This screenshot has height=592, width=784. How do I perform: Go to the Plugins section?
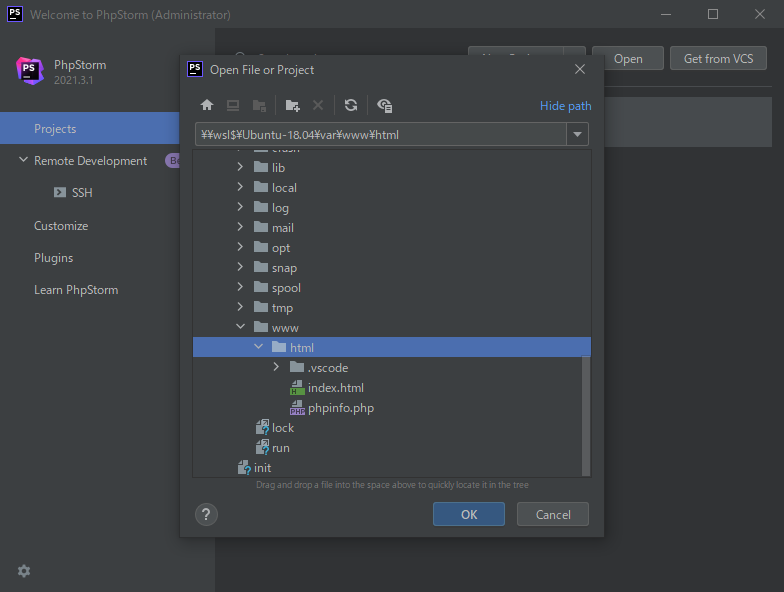(x=54, y=258)
